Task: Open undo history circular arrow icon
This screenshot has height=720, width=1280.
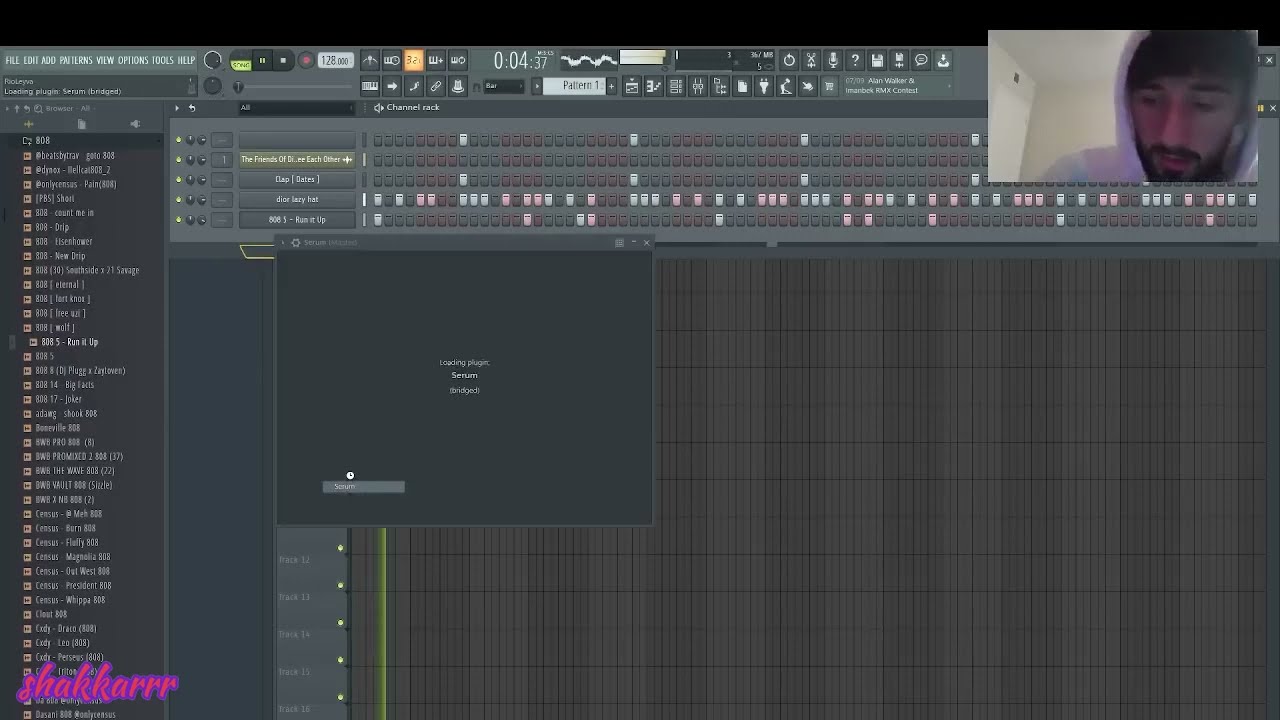Action: tap(789, 60)
